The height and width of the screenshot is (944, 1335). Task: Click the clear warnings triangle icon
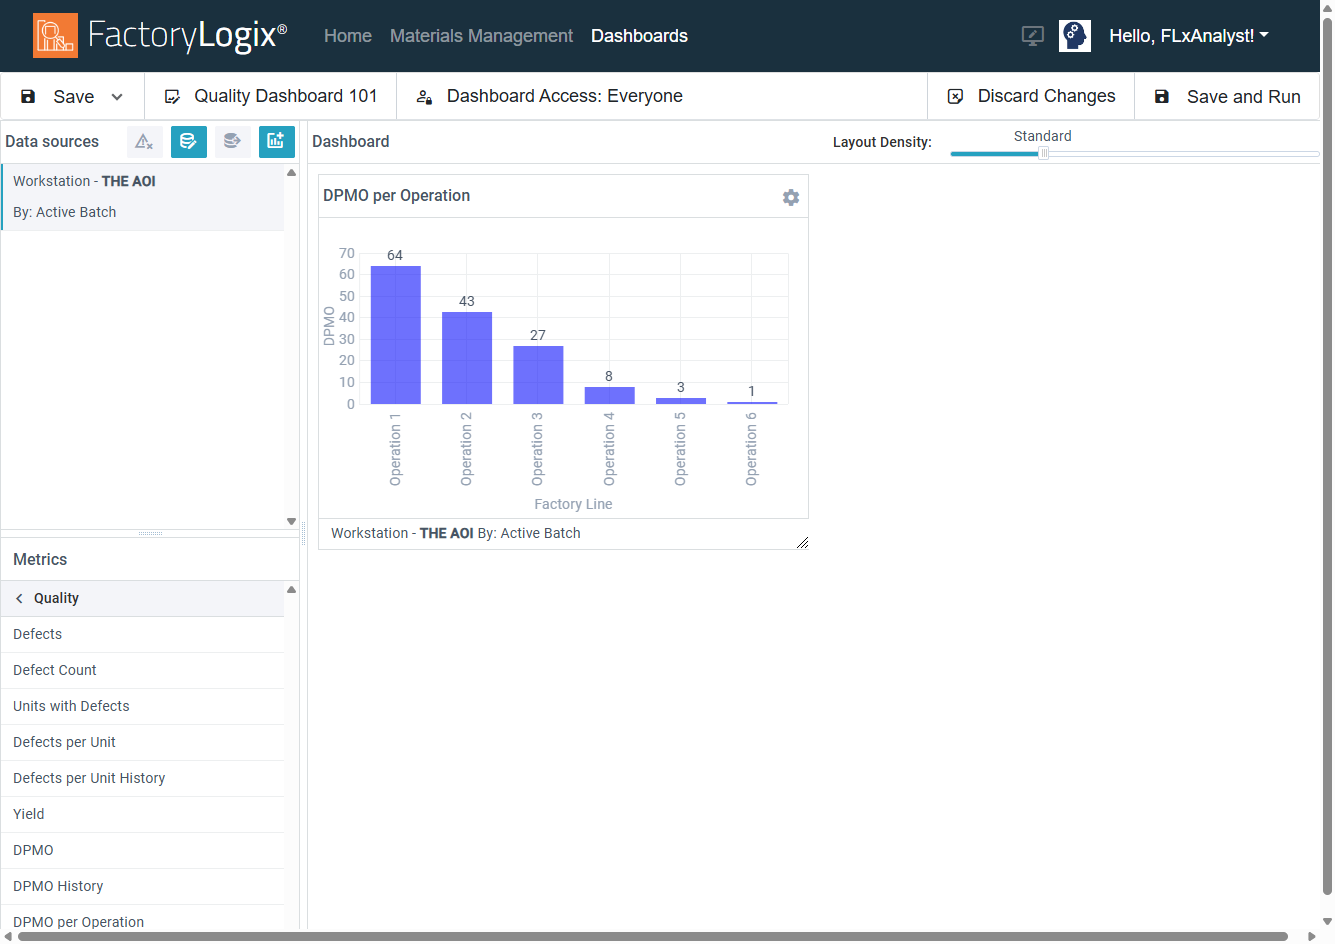point(144,142)
